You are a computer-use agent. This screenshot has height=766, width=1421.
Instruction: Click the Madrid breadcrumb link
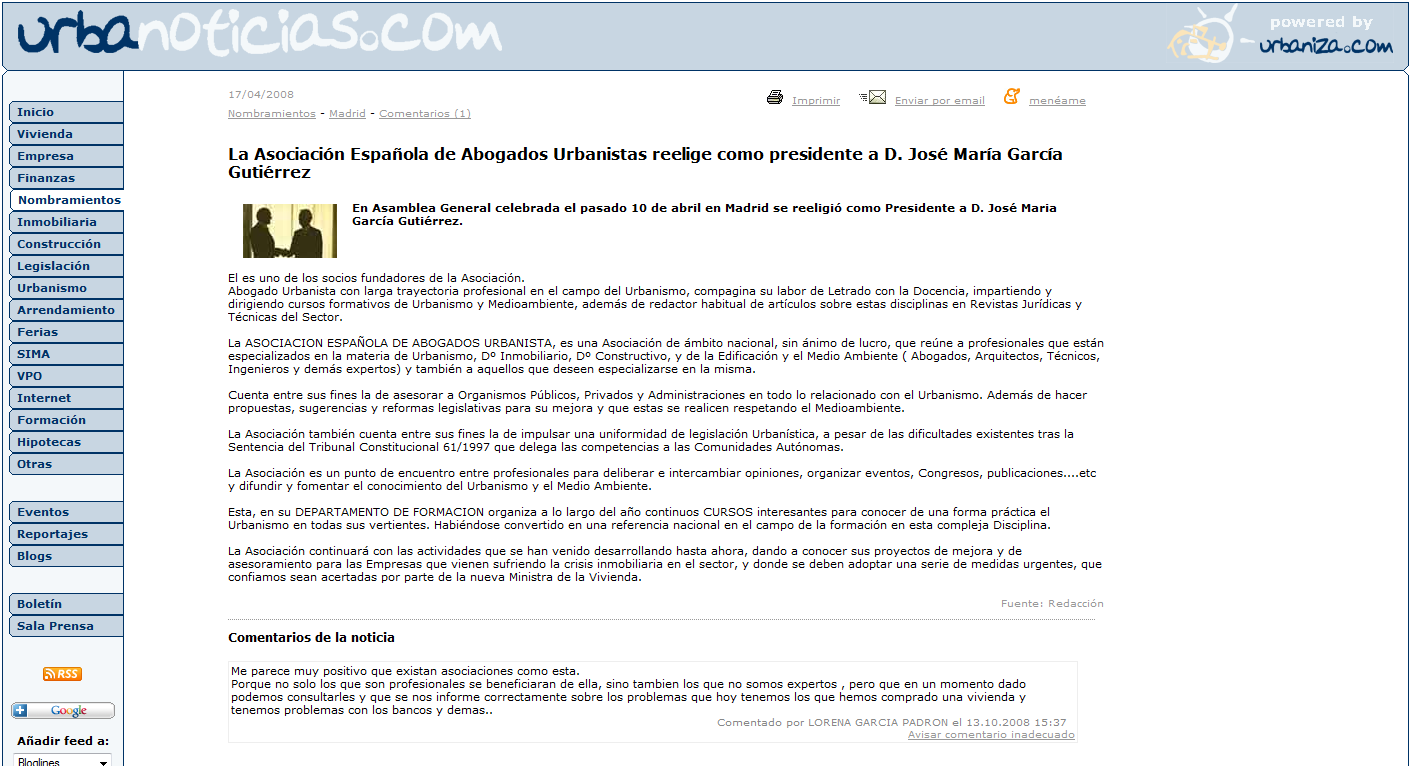click(347, 114)
